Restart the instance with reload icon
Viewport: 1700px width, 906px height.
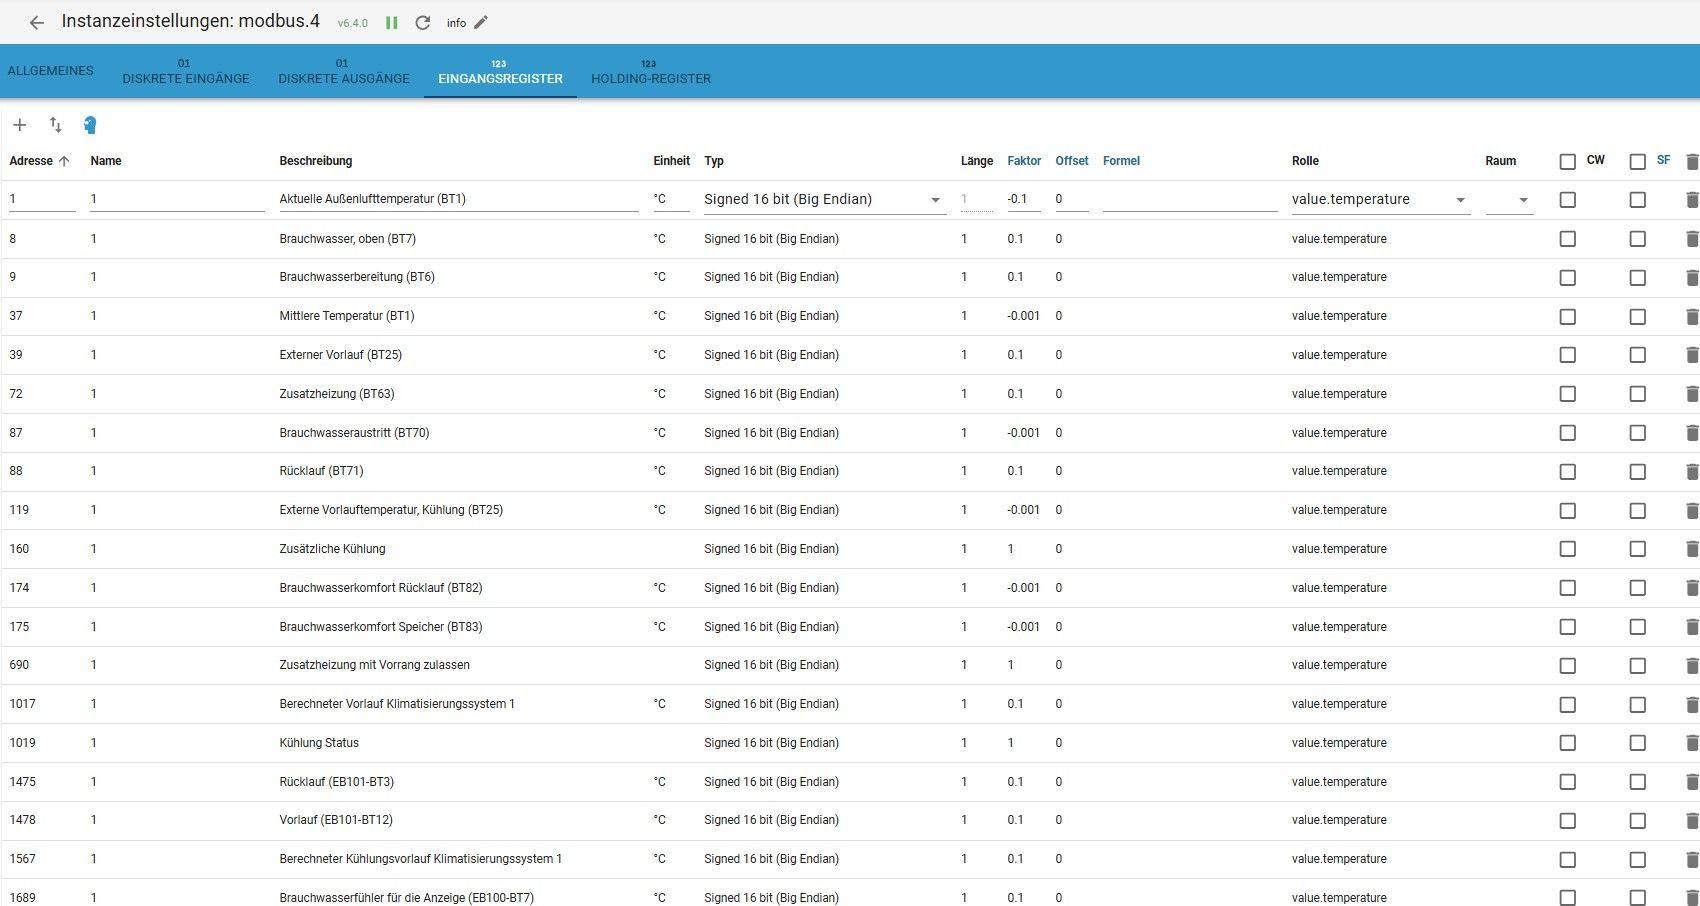(423, 22)
